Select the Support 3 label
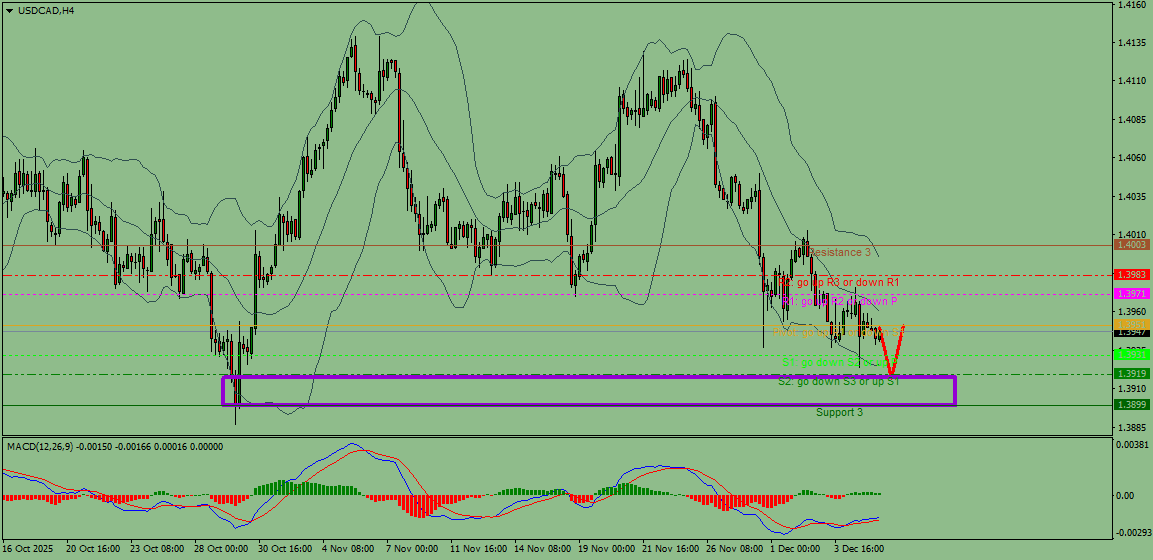The height and width of the screenshot is (560, 1153). [840, 412]
